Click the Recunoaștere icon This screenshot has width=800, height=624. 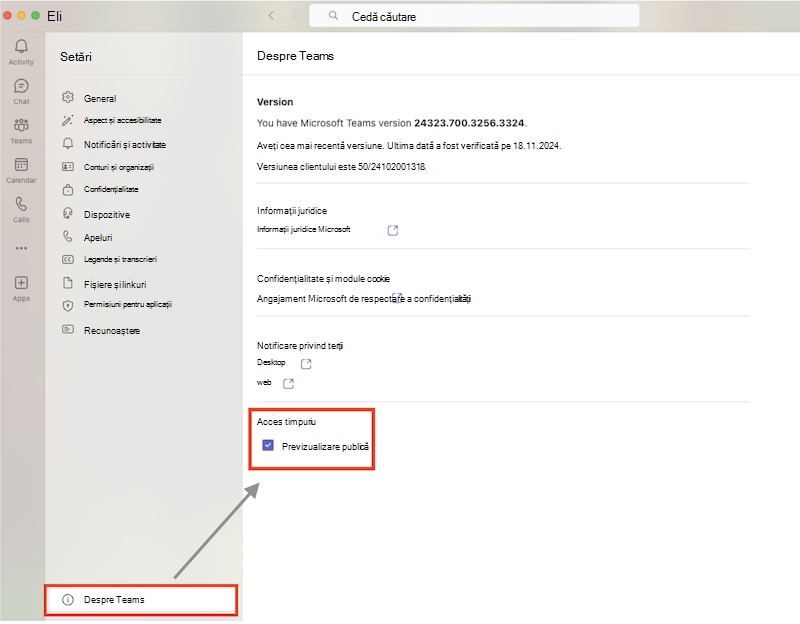[x=68, y=329]
